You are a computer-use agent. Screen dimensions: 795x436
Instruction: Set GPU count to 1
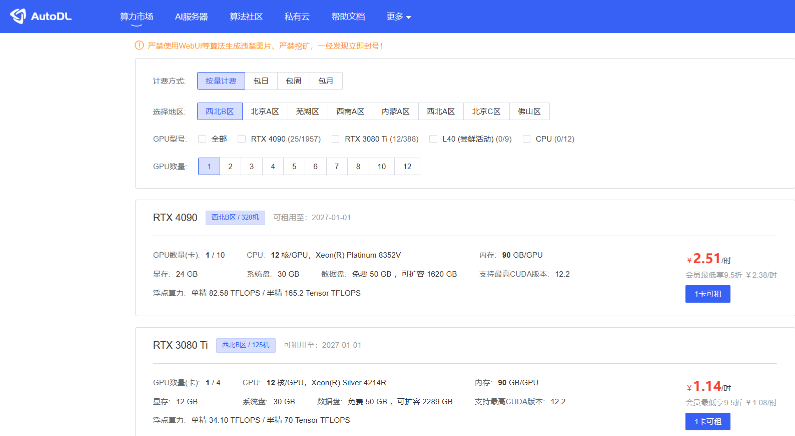click(x=209, y=166)
